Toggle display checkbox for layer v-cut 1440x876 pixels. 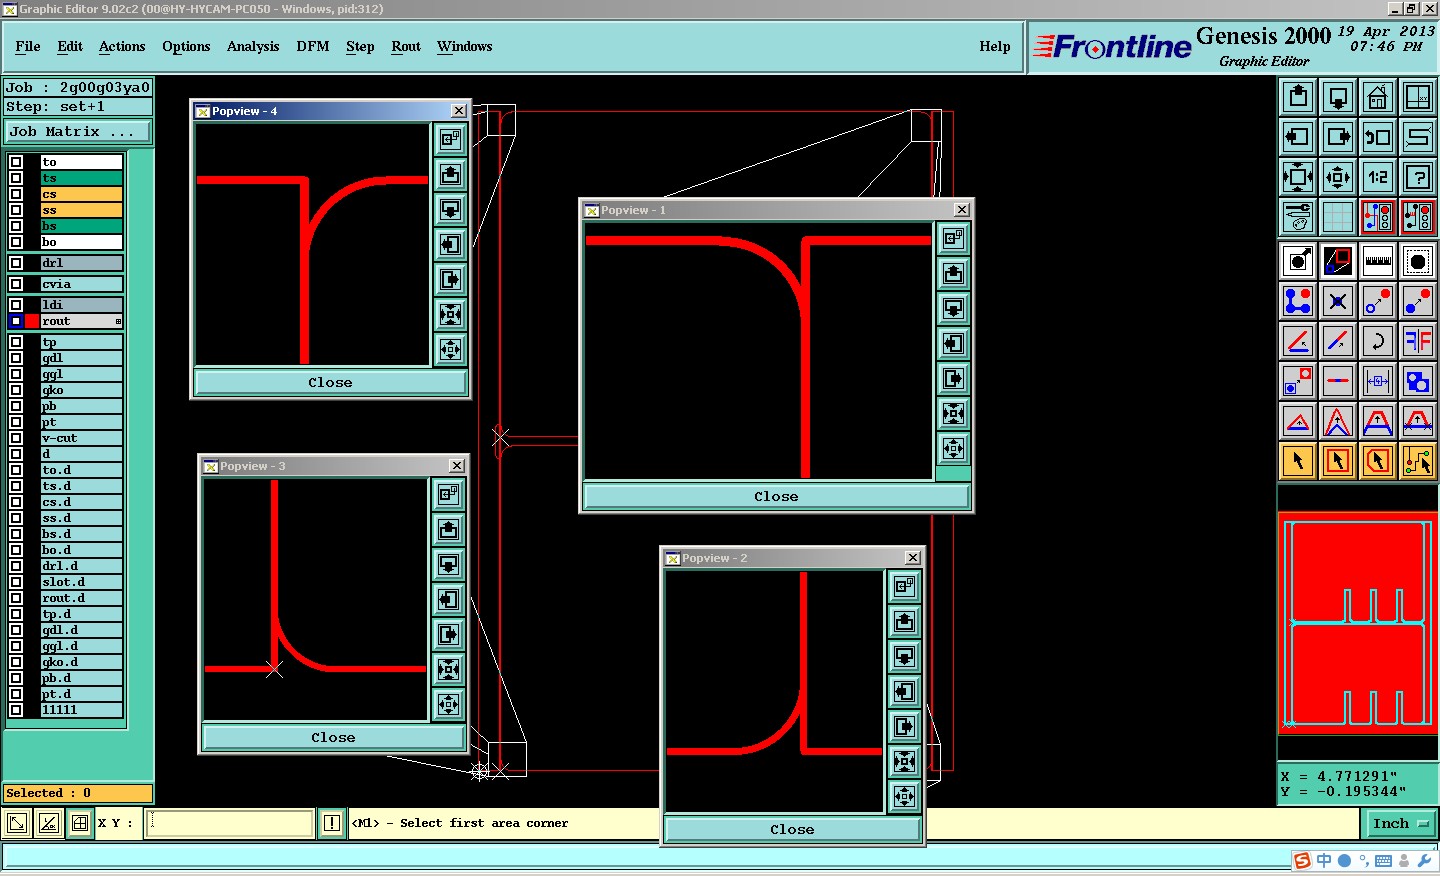[x=16, y=438]
